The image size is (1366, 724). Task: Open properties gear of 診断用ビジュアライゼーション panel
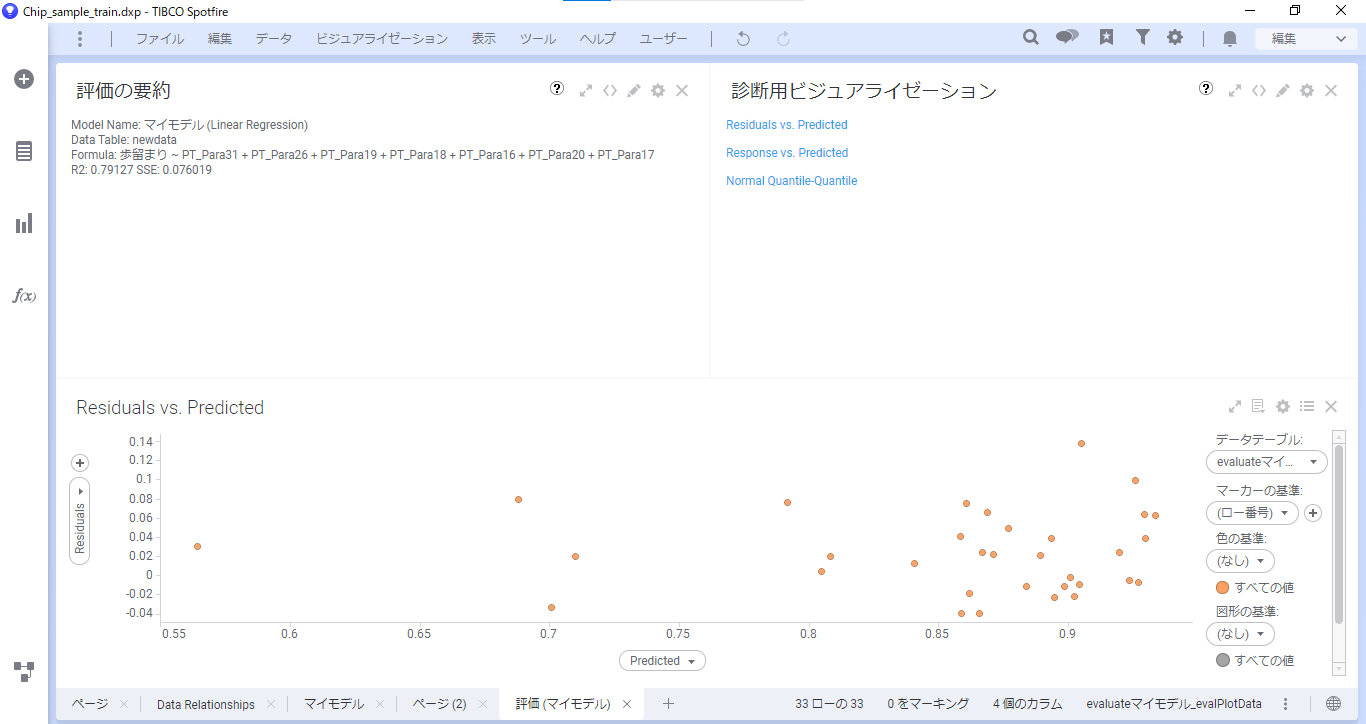pyautogui.click(x=1307, y=90)
